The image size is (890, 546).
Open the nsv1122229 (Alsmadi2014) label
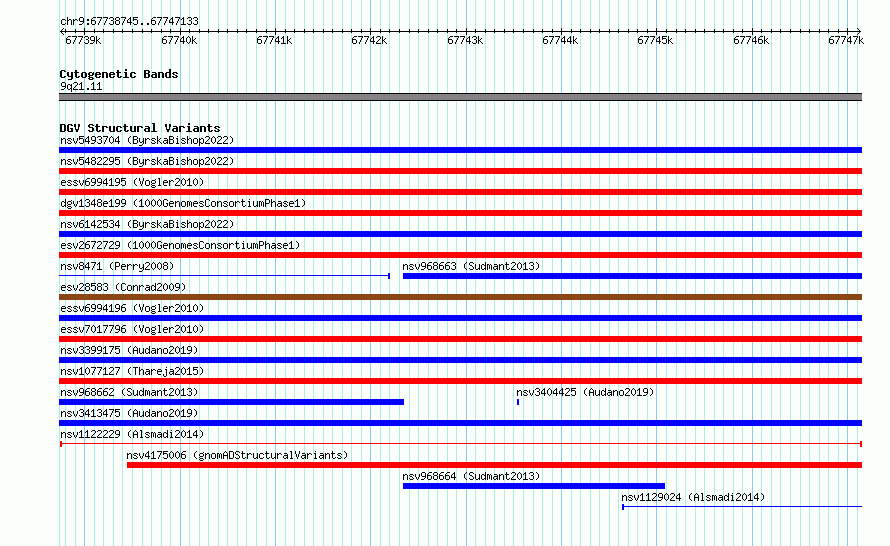point(132,434)
